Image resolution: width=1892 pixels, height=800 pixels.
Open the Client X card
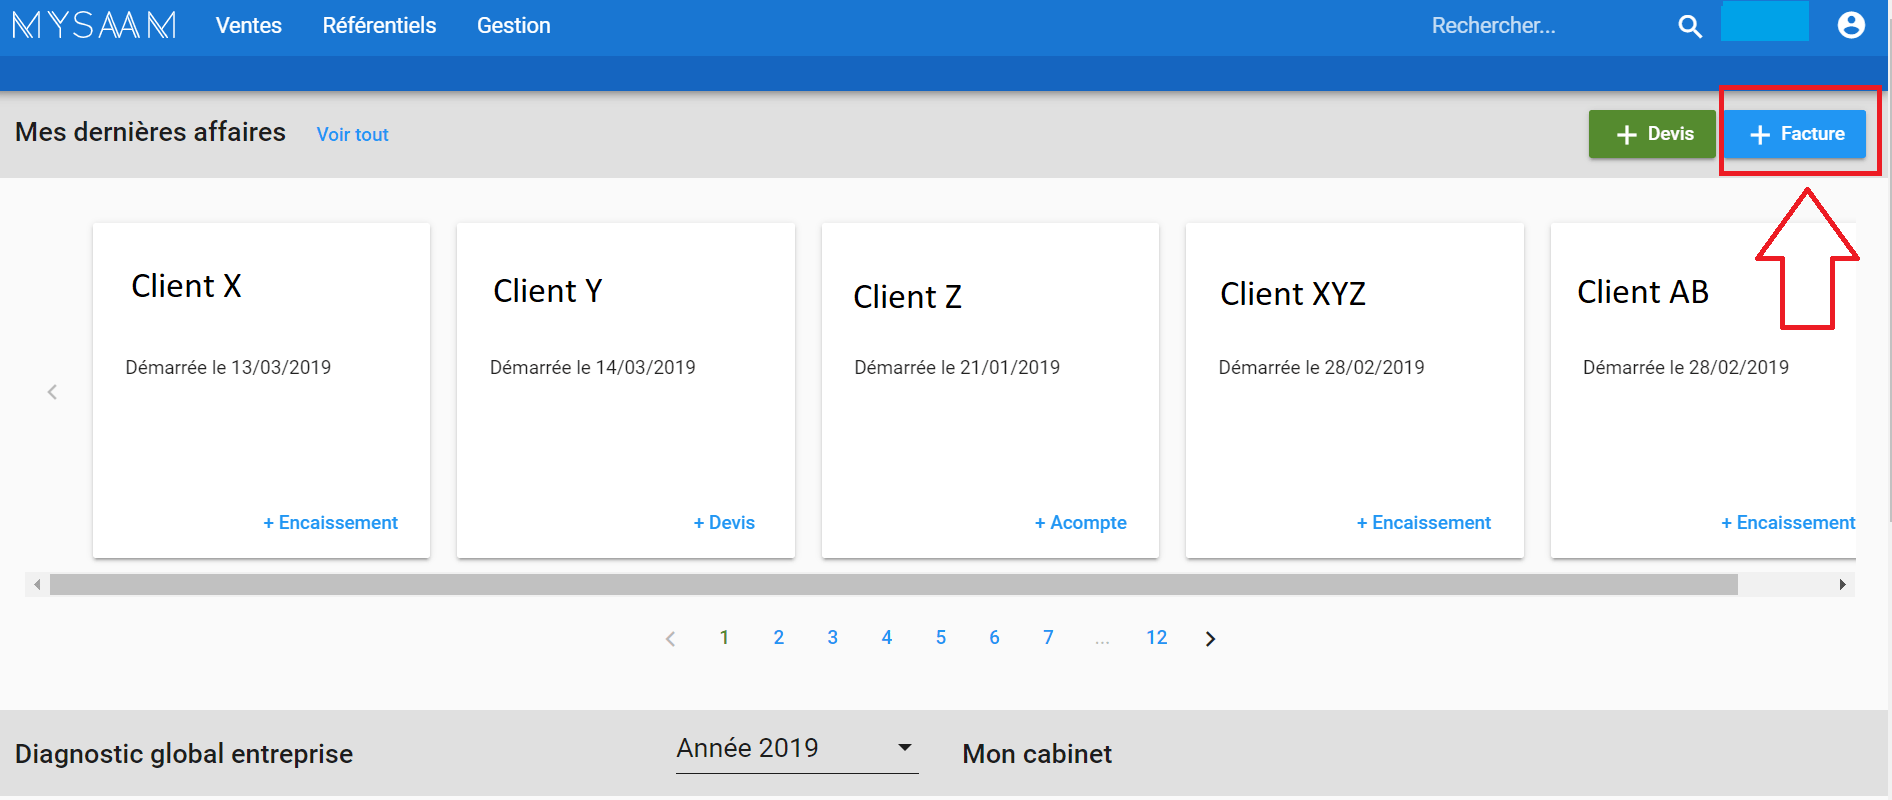[x=261, y=390]
